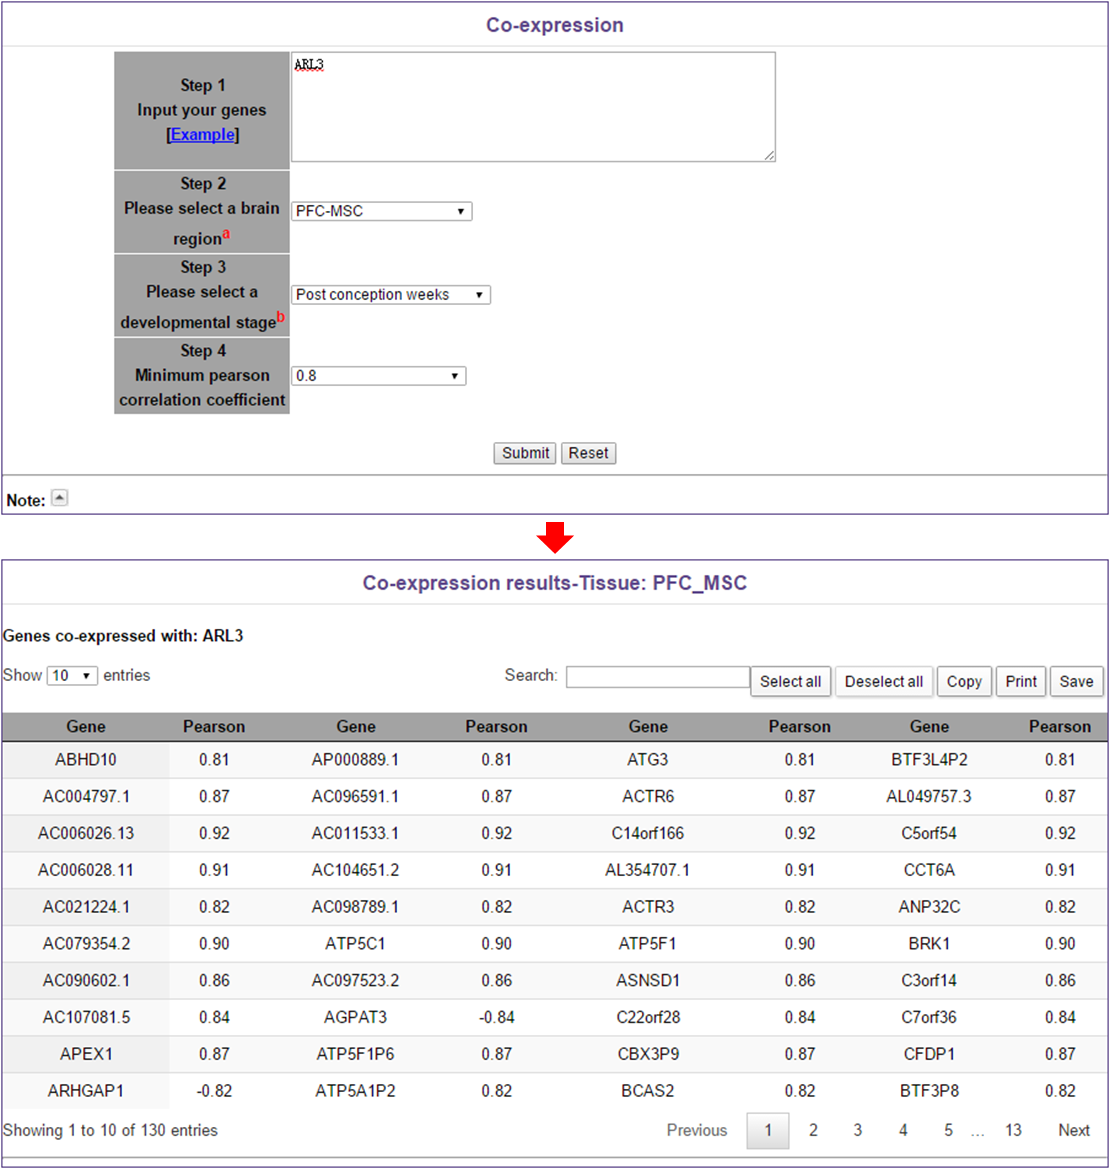Click the BTF3L4P2 gene cell

click(x=929, y=760)
